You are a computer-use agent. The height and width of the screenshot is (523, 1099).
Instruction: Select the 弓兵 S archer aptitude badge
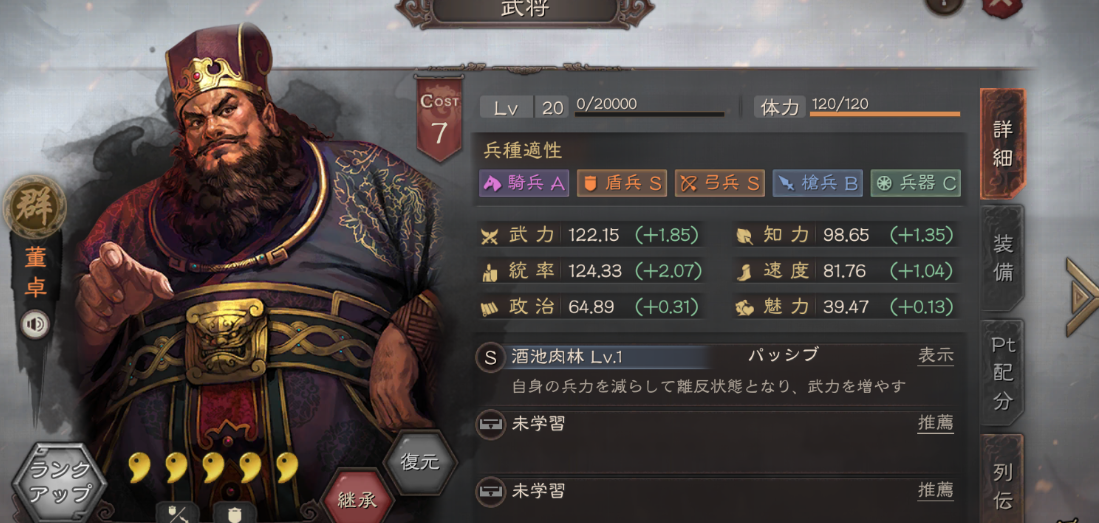[x=720, y=184]
